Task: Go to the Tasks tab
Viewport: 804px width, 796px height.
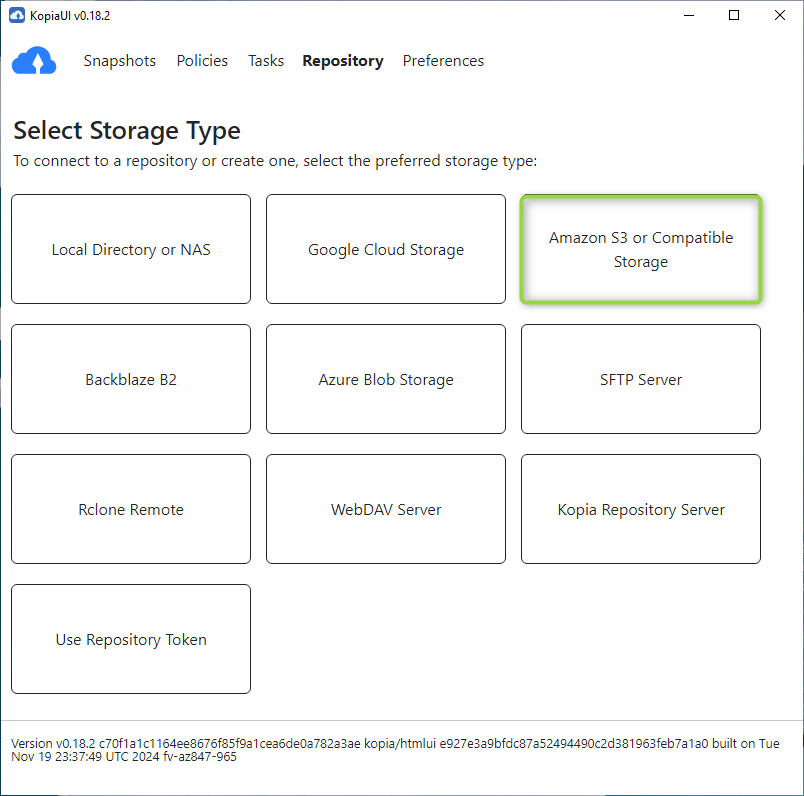Action: tap(266, 61)
